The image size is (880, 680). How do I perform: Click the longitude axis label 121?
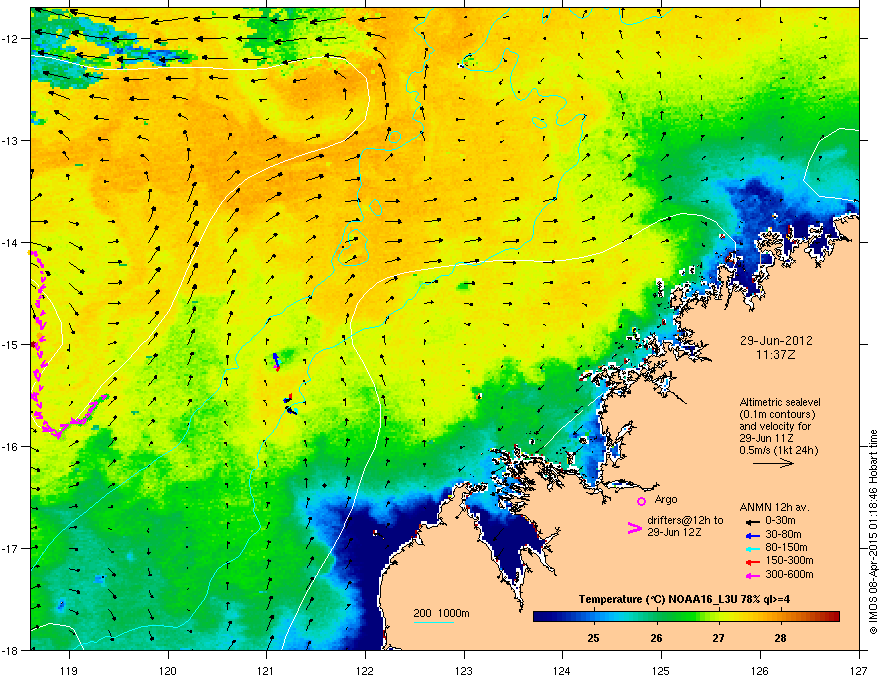coord(266,670)
